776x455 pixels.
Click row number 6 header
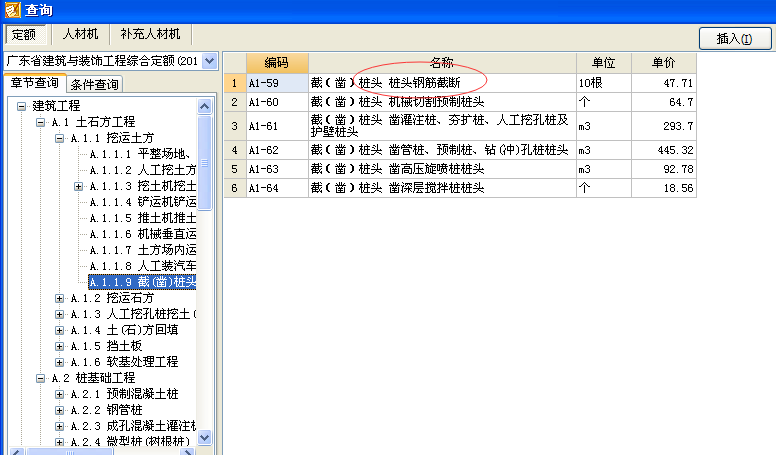235,188
